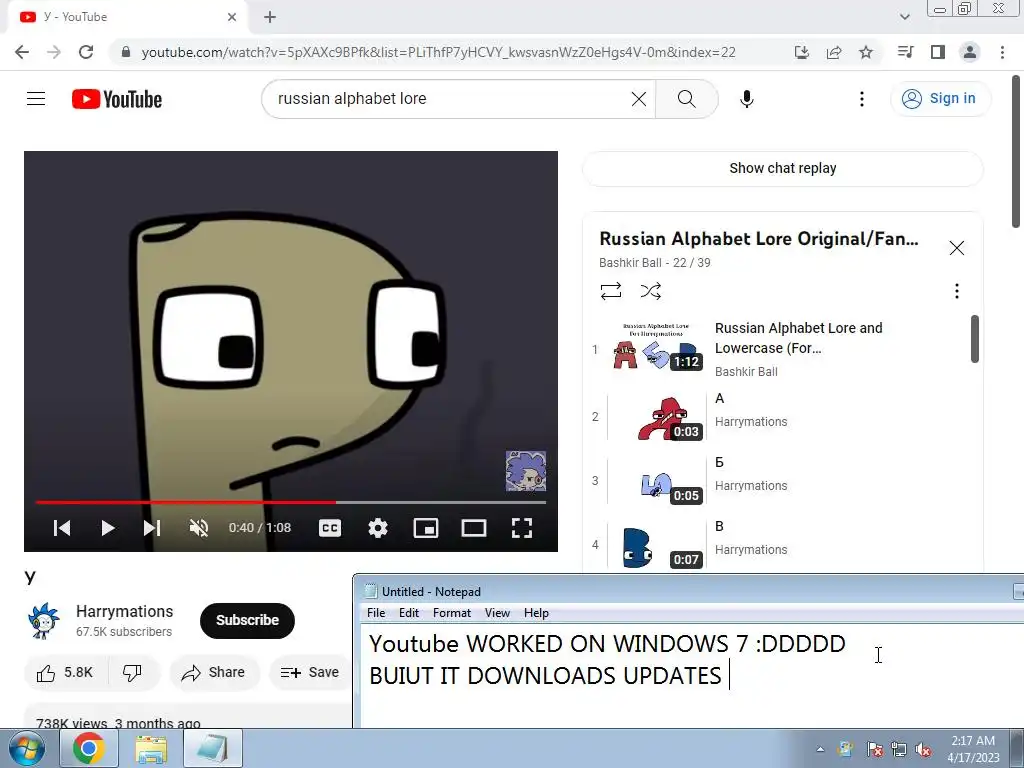Open Harrymations channel name link
This screenshot has height=768, width=1024.
point(125,611)
